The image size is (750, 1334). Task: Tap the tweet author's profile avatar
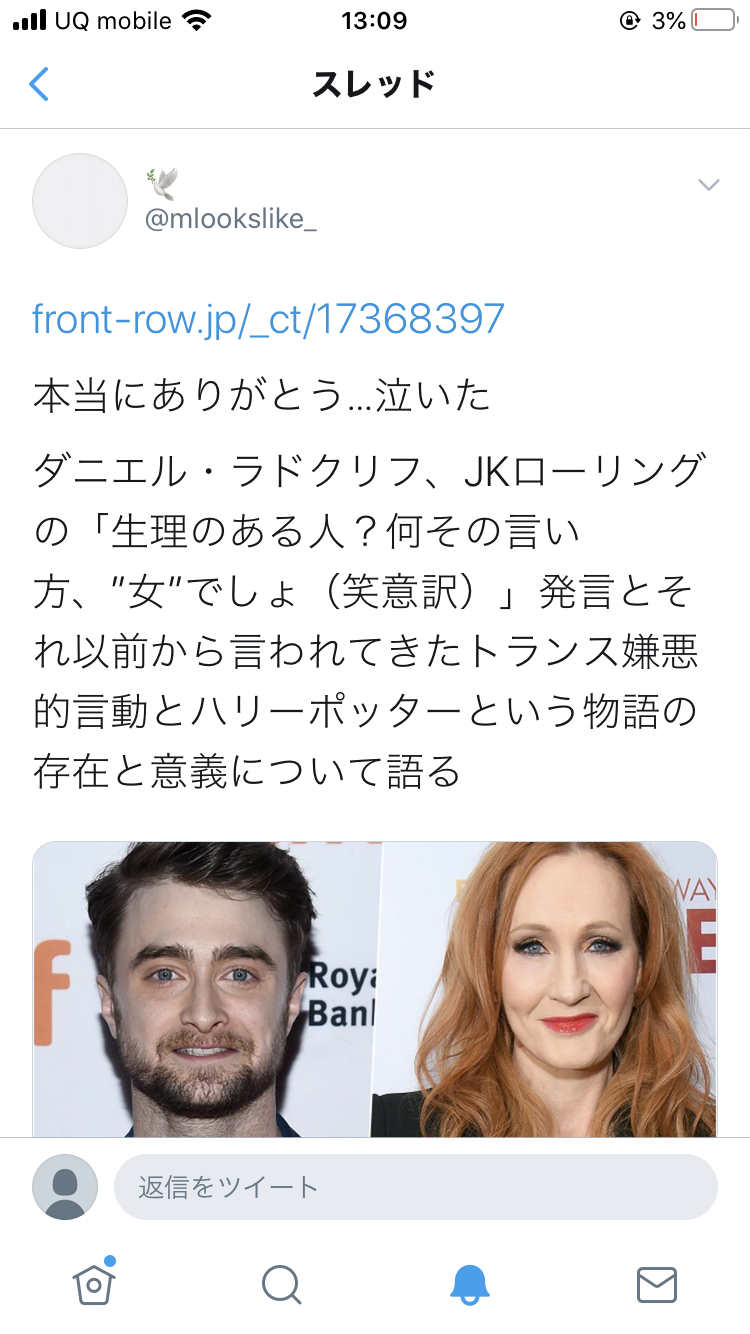click(80, 201)
